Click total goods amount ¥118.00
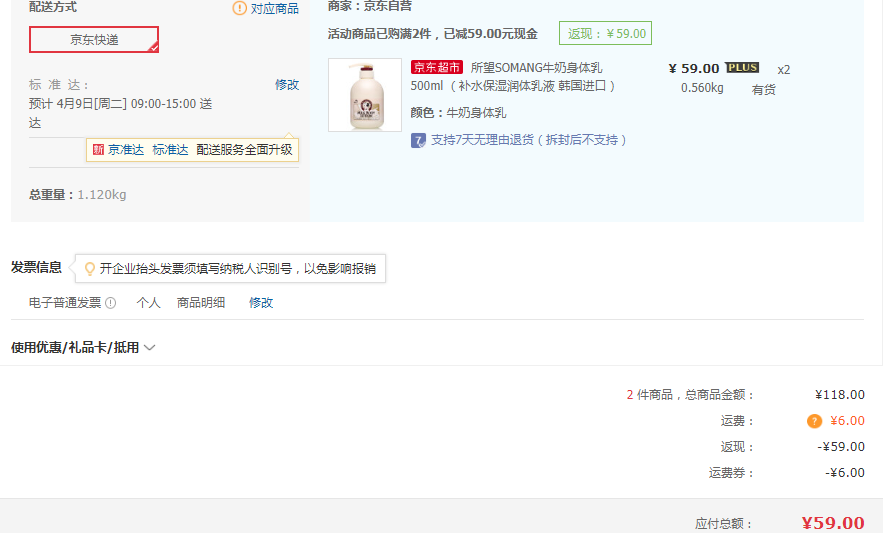 coord(840,395)
